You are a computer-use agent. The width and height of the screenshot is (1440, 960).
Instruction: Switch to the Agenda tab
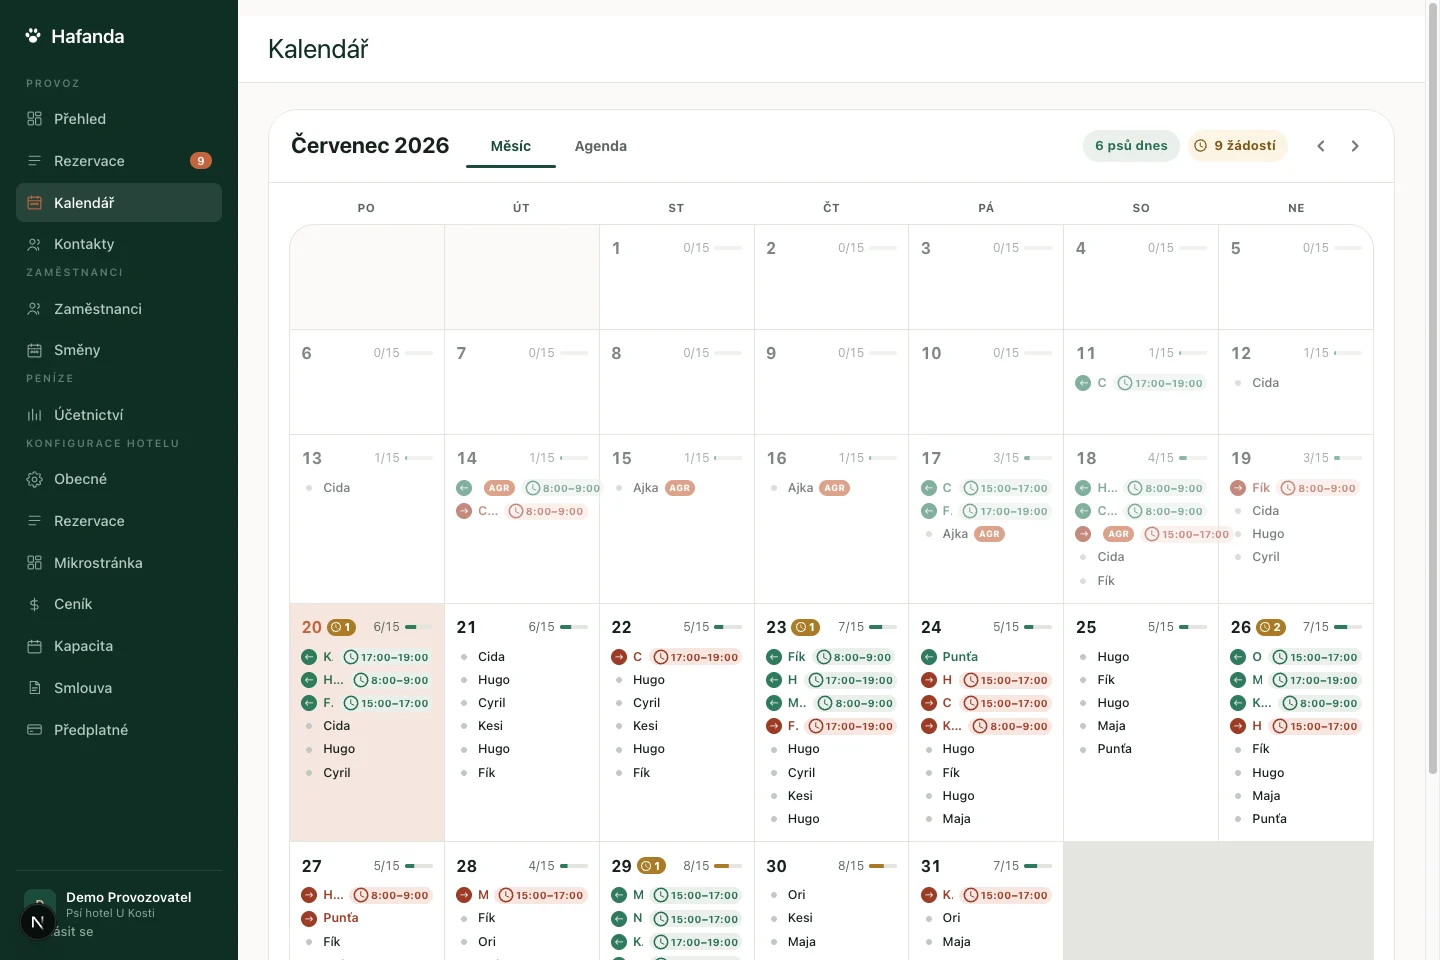[601, 146]
